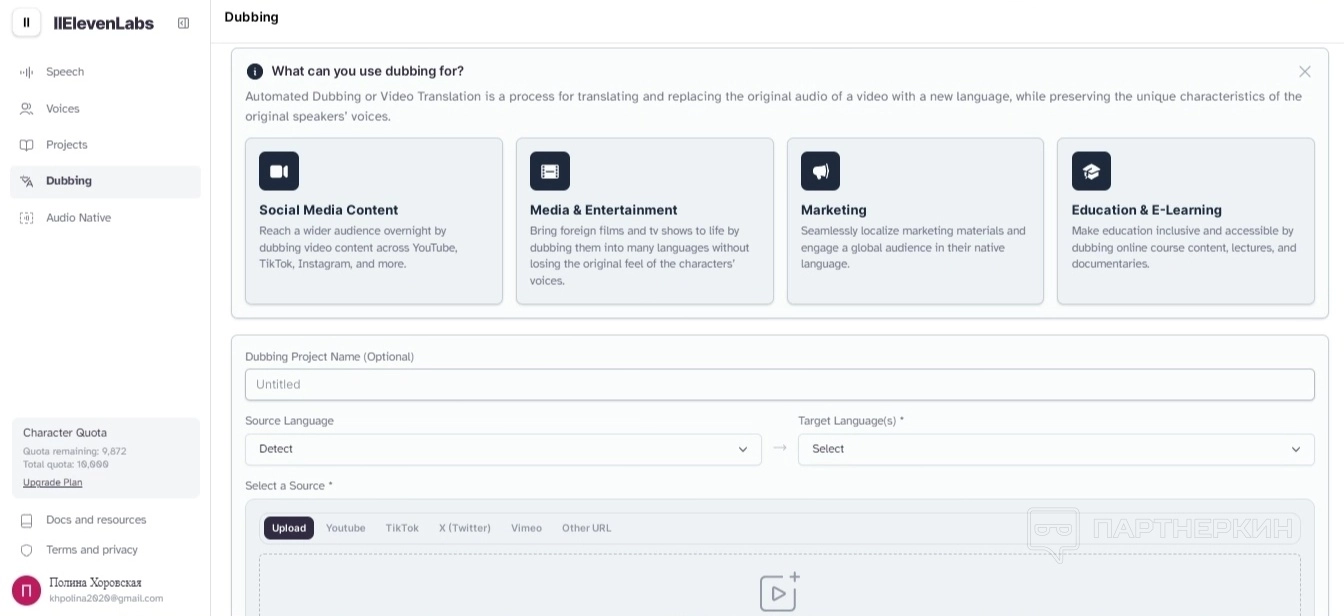Click the Marketing megaphone icon
This screenshot has width=1344, height=616.
(x=820, y=171)
